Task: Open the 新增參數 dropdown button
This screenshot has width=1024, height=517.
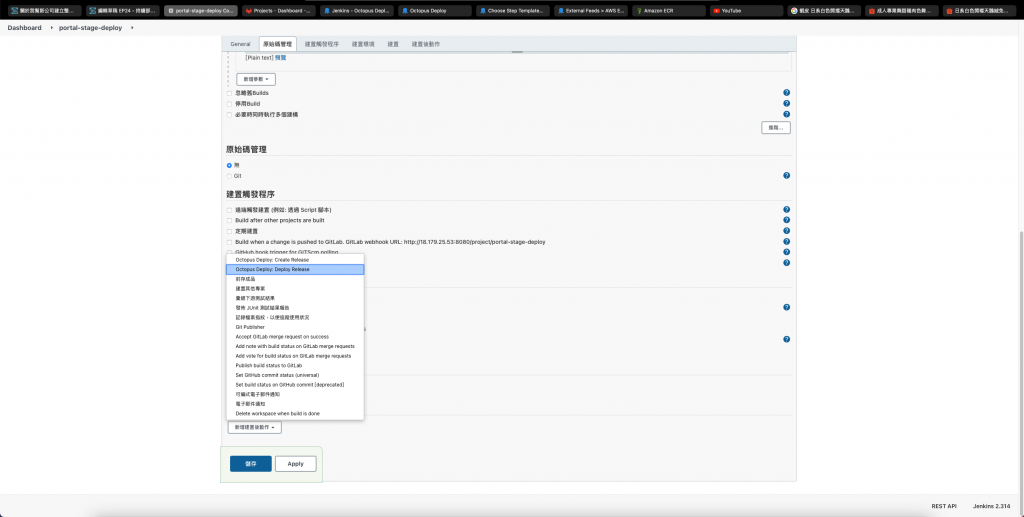Action: tap(256, 79)
